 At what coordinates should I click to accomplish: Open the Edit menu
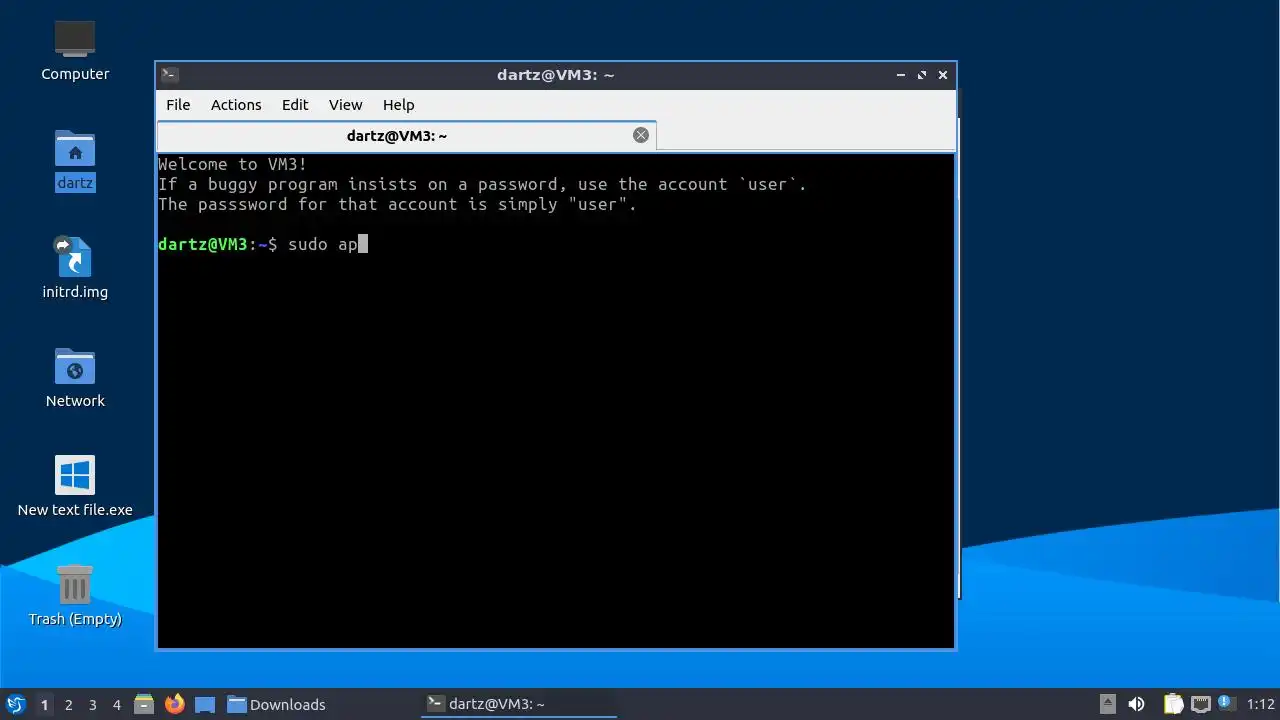[295, 104]
